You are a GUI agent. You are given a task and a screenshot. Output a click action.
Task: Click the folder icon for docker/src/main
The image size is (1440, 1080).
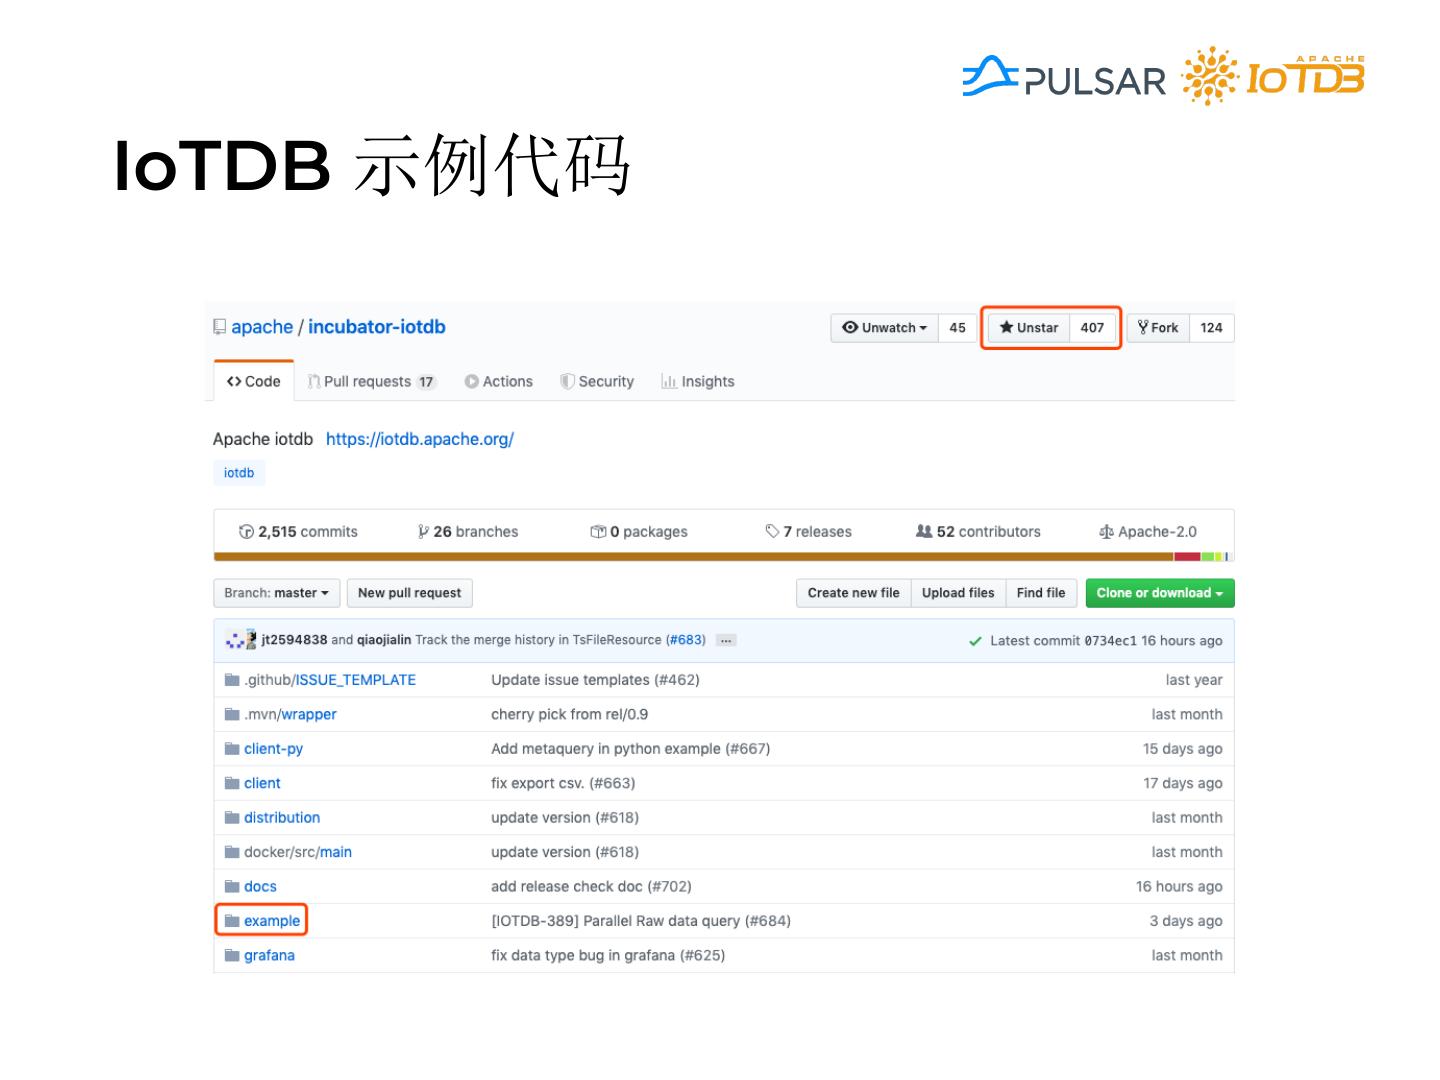pyautogui.click(x=232, y=852)
